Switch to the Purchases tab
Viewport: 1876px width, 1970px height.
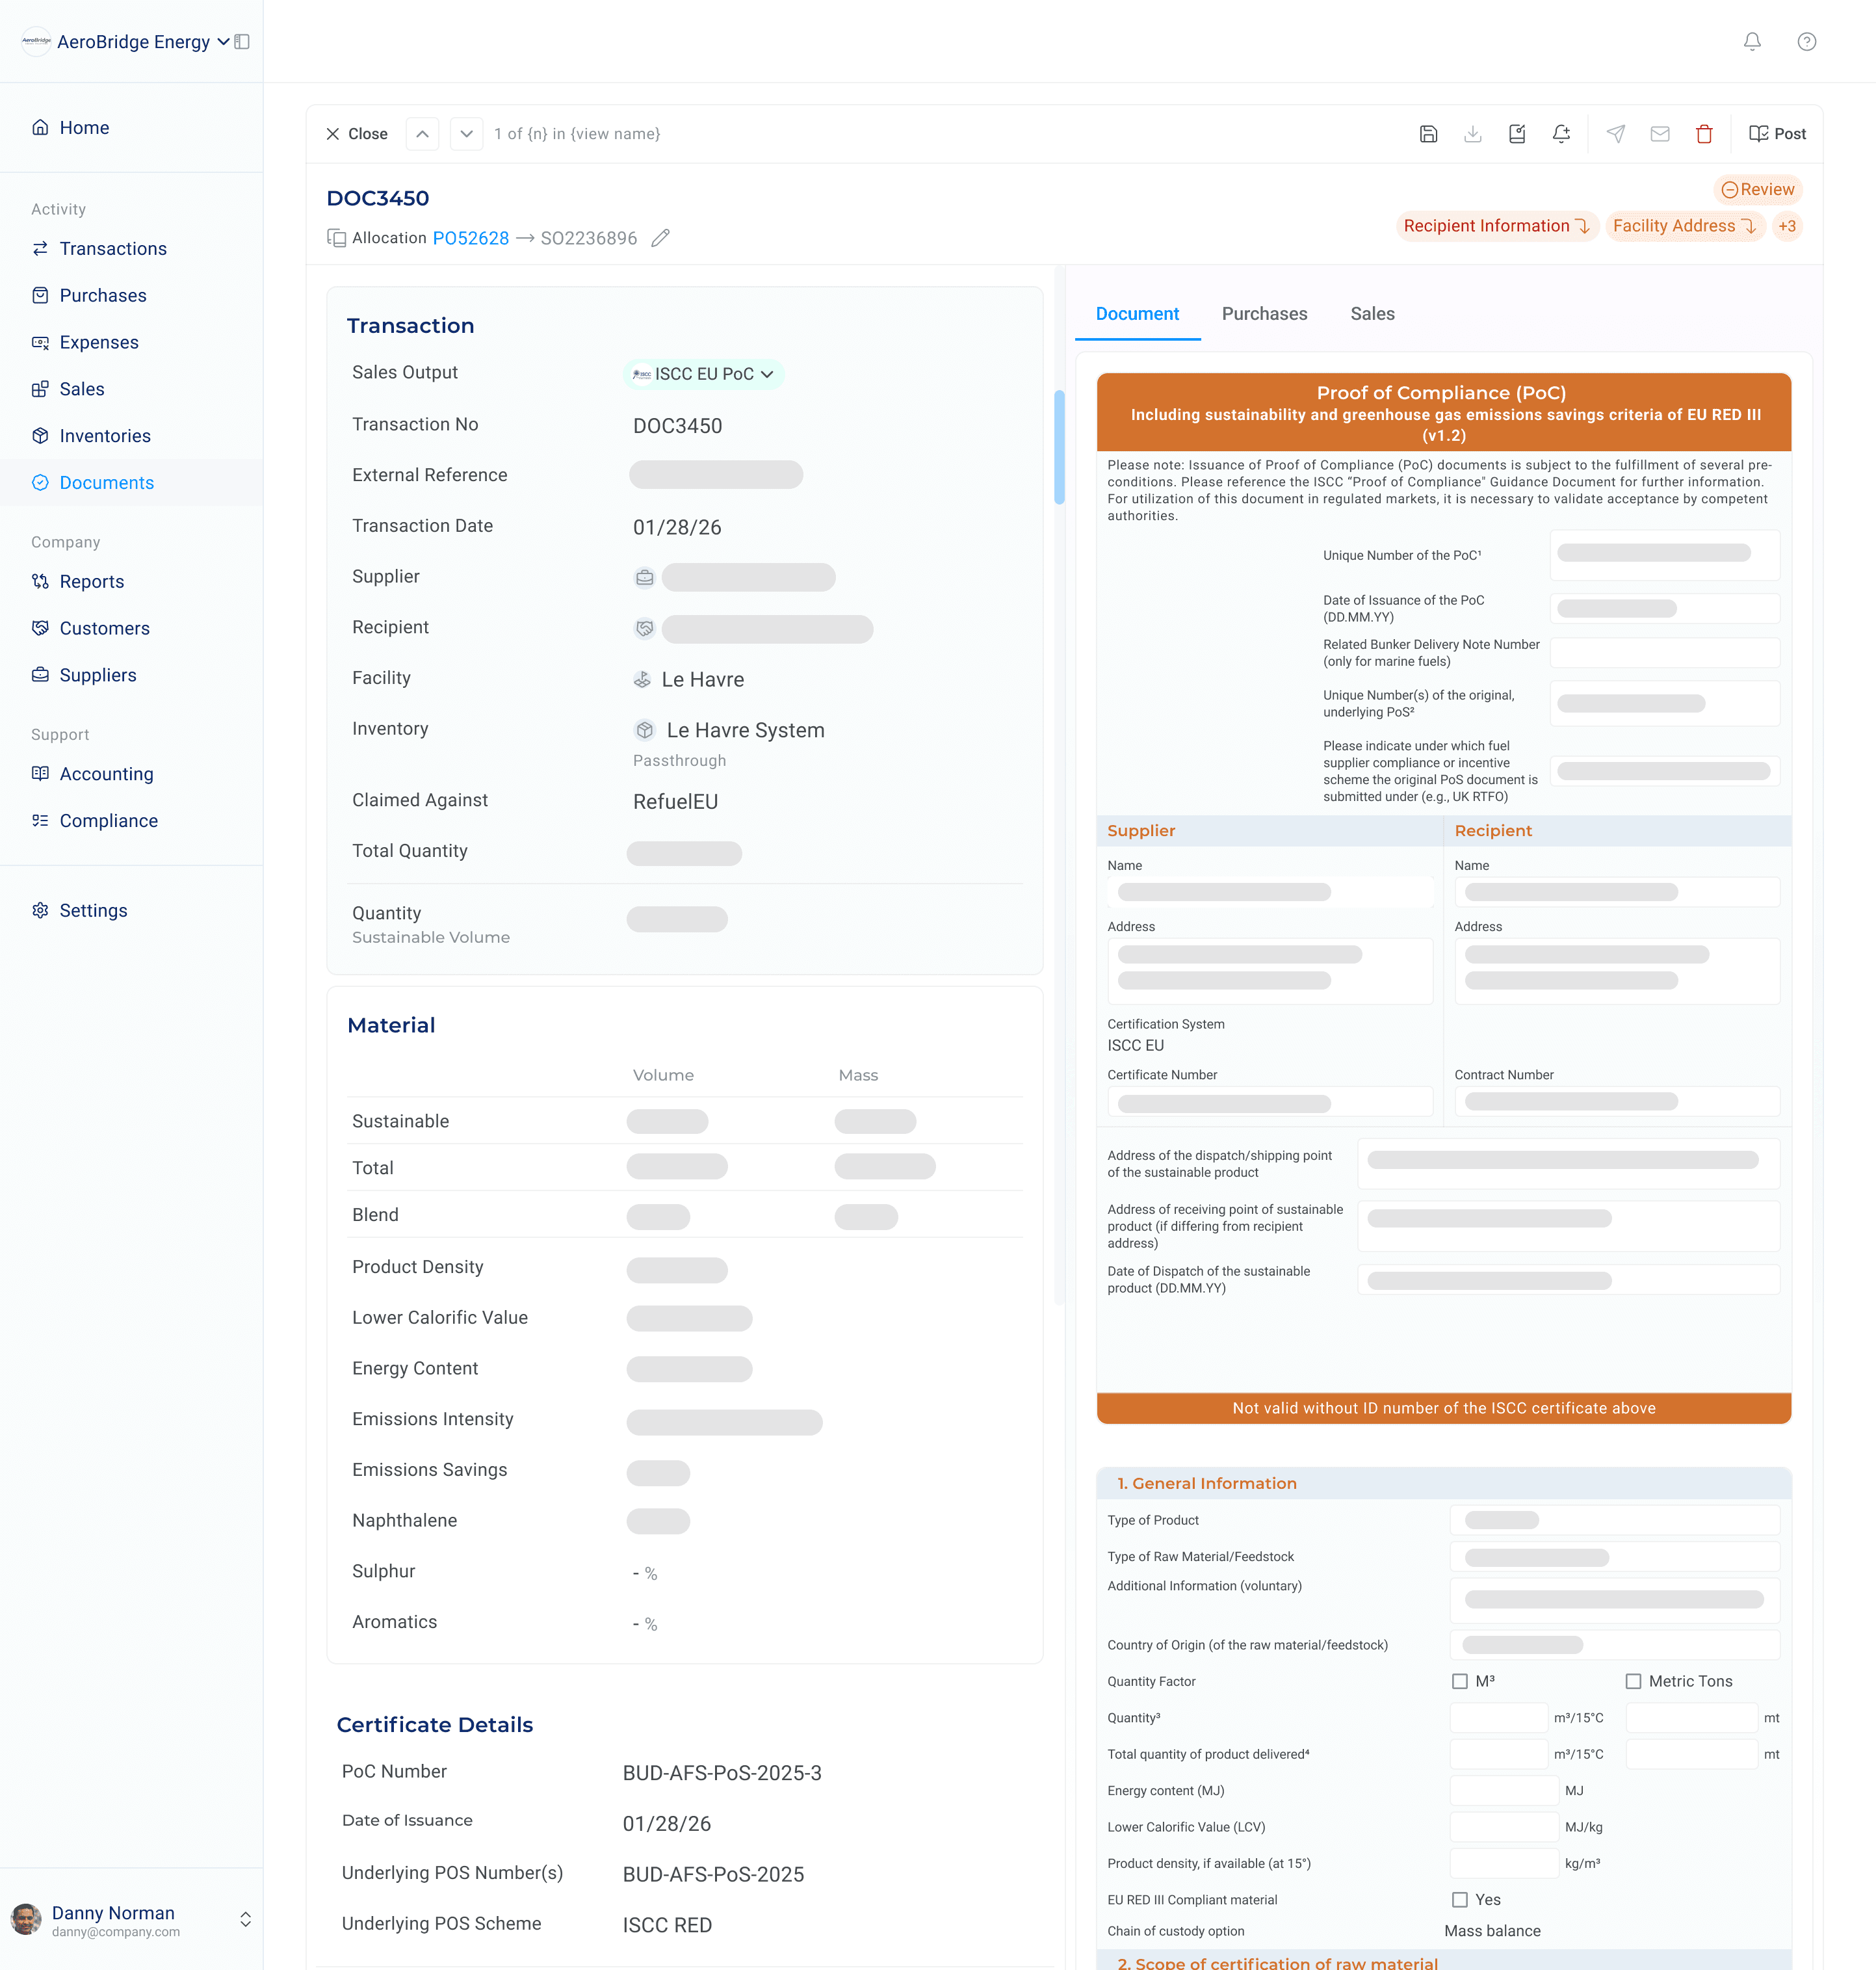pos(1264,314)
